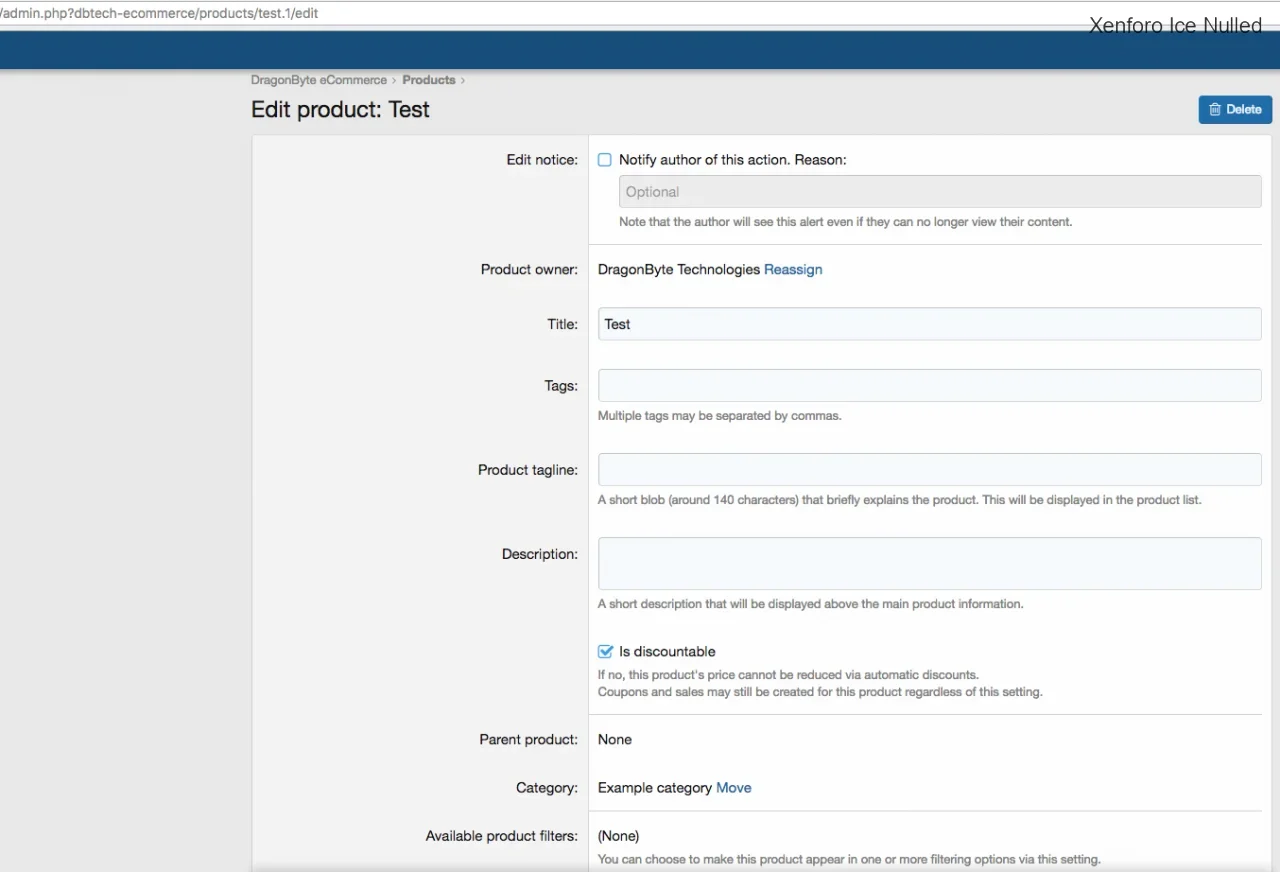Click the Reassign product owner link
This screenshot has height=872, width=1280.
click(x=792, y=270)
